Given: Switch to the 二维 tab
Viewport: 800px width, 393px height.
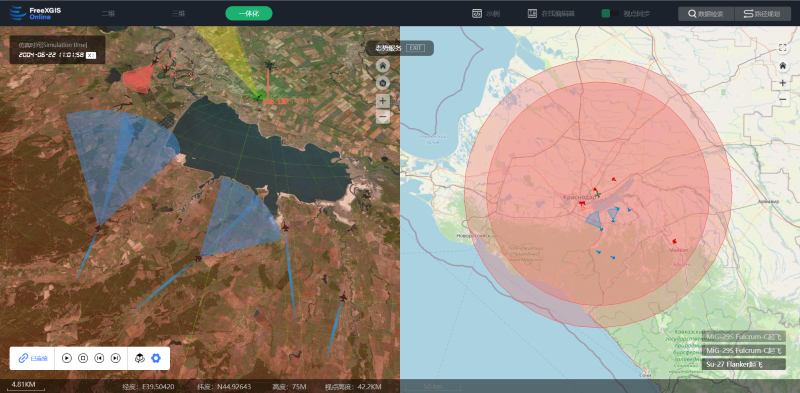Looking at the screenshot, I should click(108, 14).
